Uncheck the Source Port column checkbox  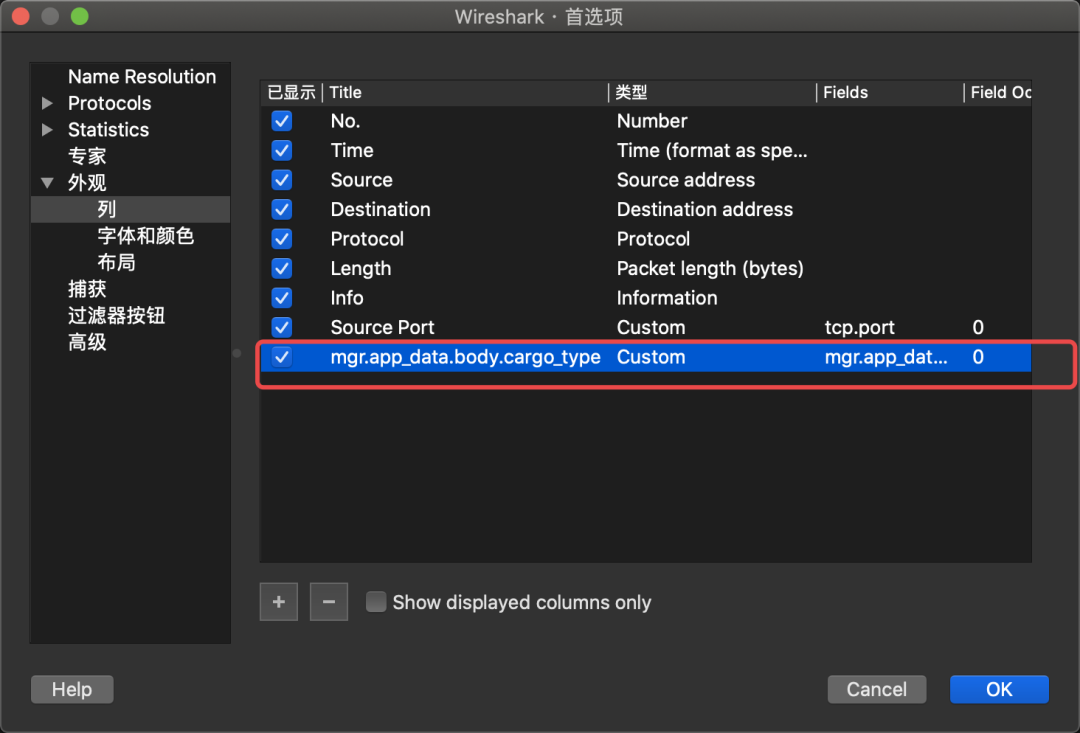point(282,327)
